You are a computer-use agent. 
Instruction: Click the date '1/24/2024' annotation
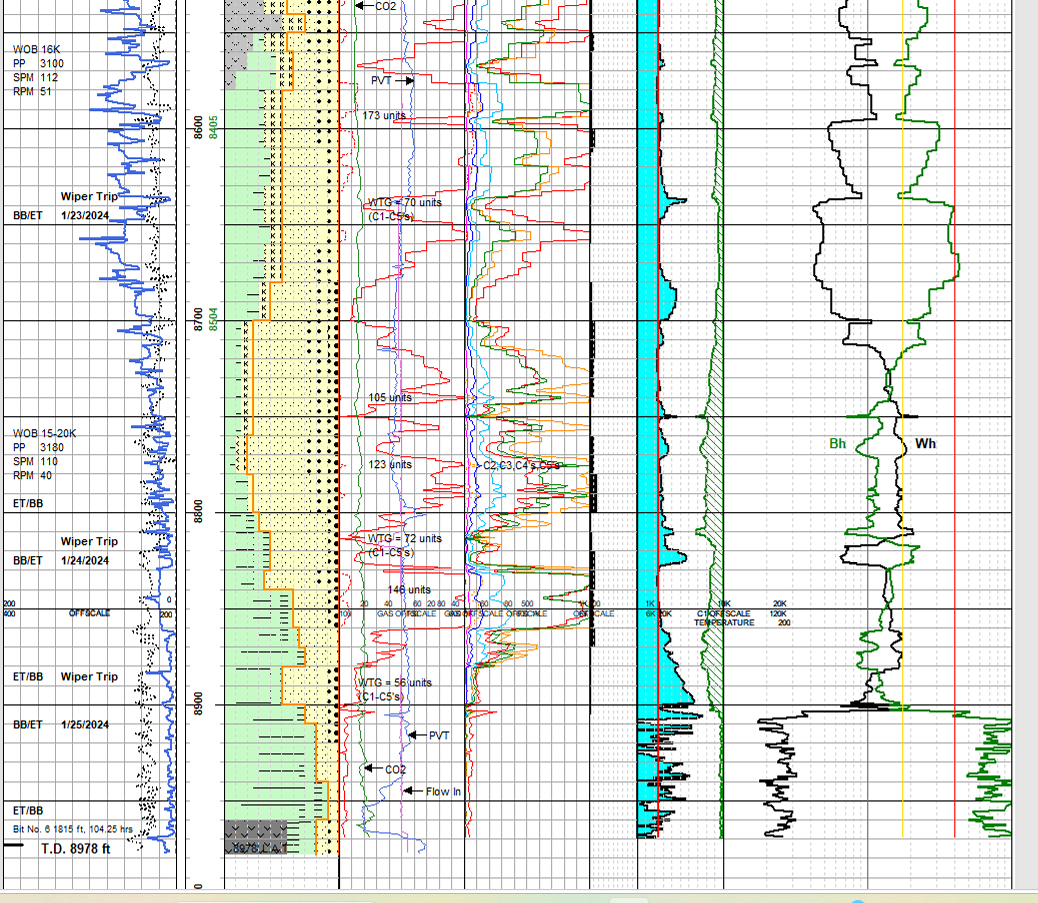pyautogui.click(x=85, y=560)
